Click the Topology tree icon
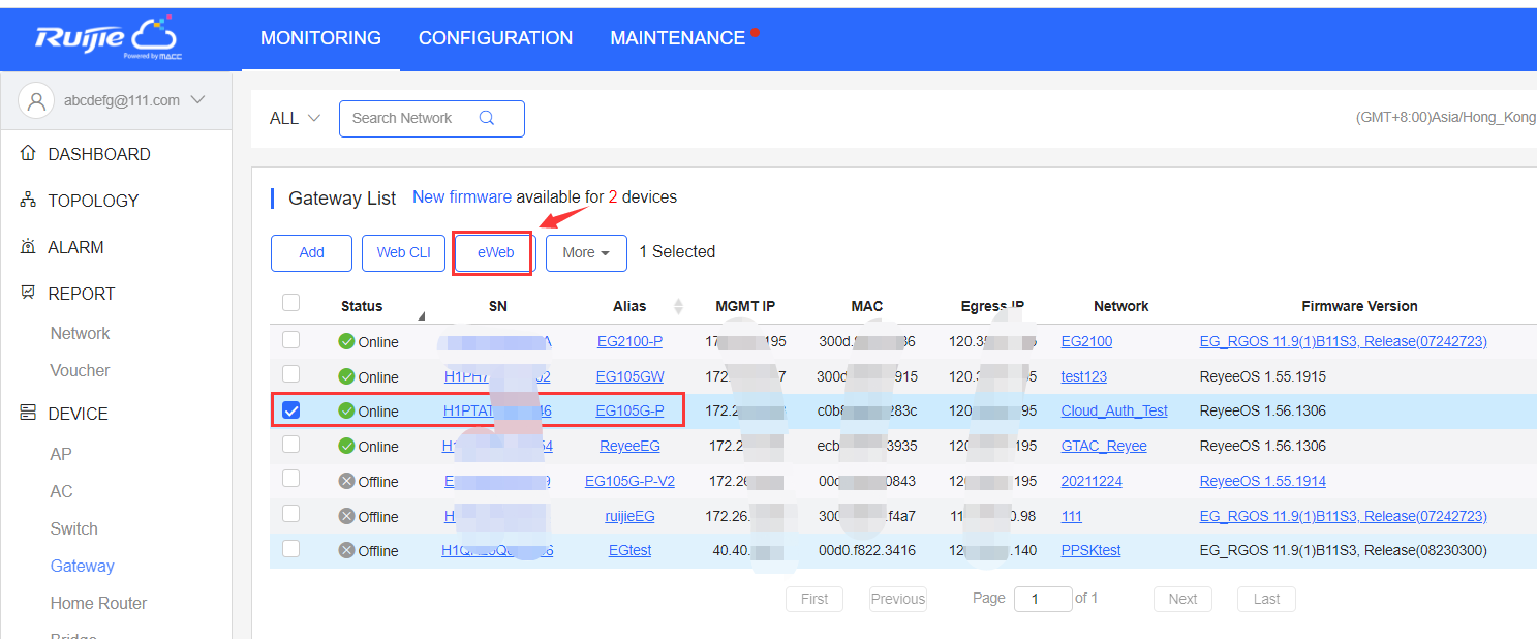The width and height of the screenshot is (1537, 639). coord(28,200)
